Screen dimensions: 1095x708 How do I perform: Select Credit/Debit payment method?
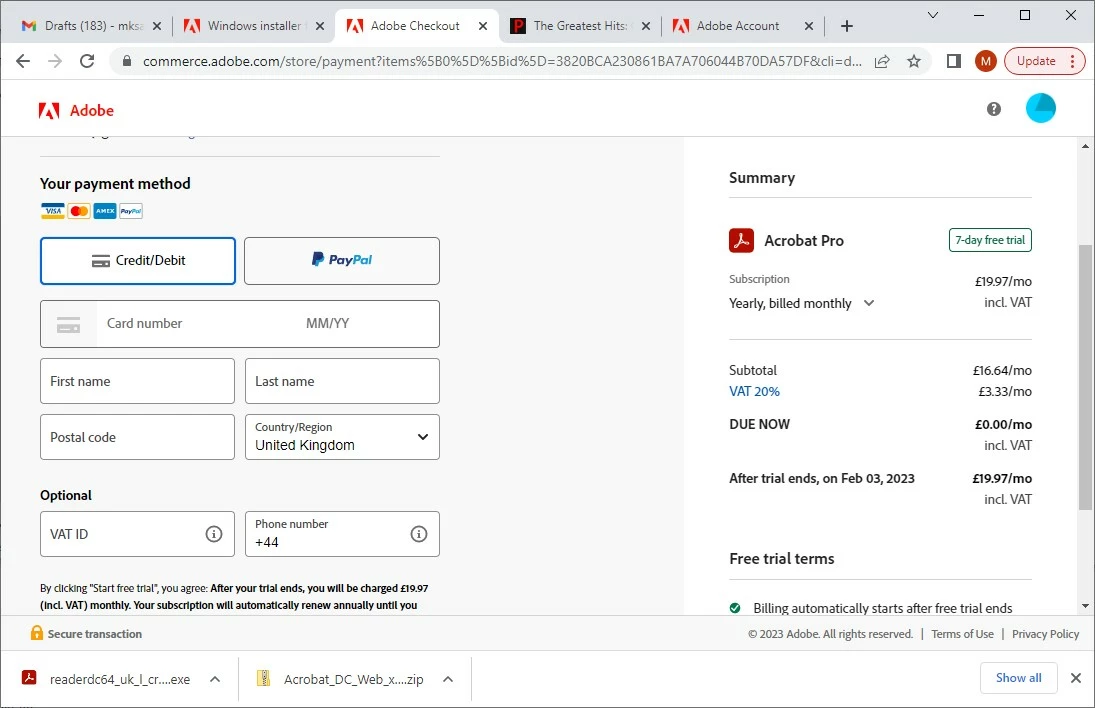[138, 260]
